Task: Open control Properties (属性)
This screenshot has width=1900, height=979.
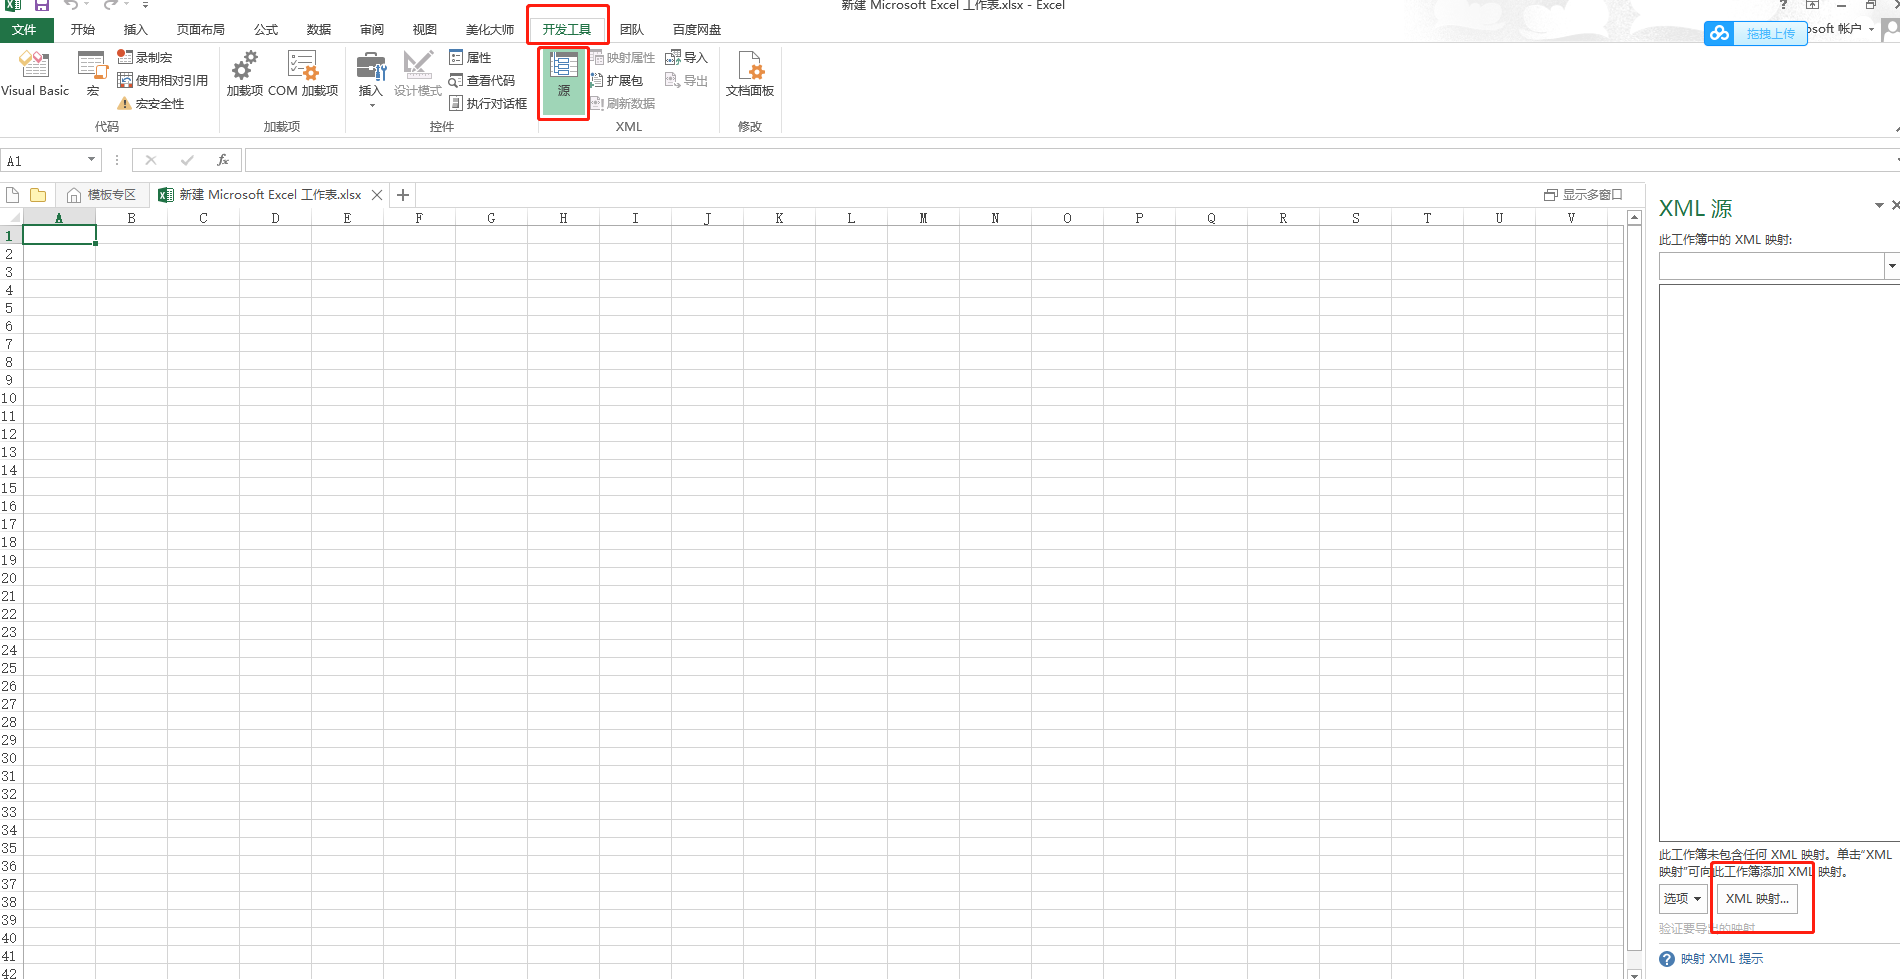Action: tap(470, 57)
